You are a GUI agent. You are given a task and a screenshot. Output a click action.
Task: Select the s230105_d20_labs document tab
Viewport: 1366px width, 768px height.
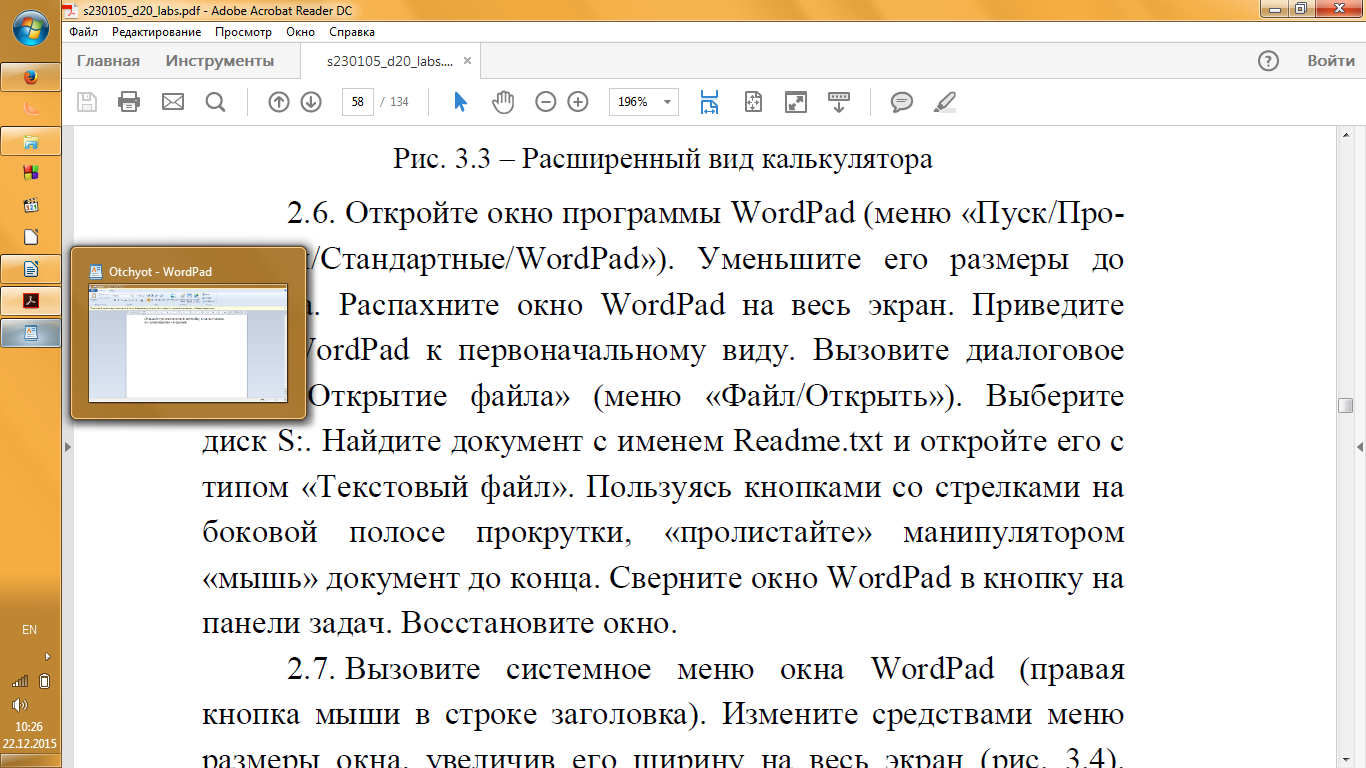(389, 61)
